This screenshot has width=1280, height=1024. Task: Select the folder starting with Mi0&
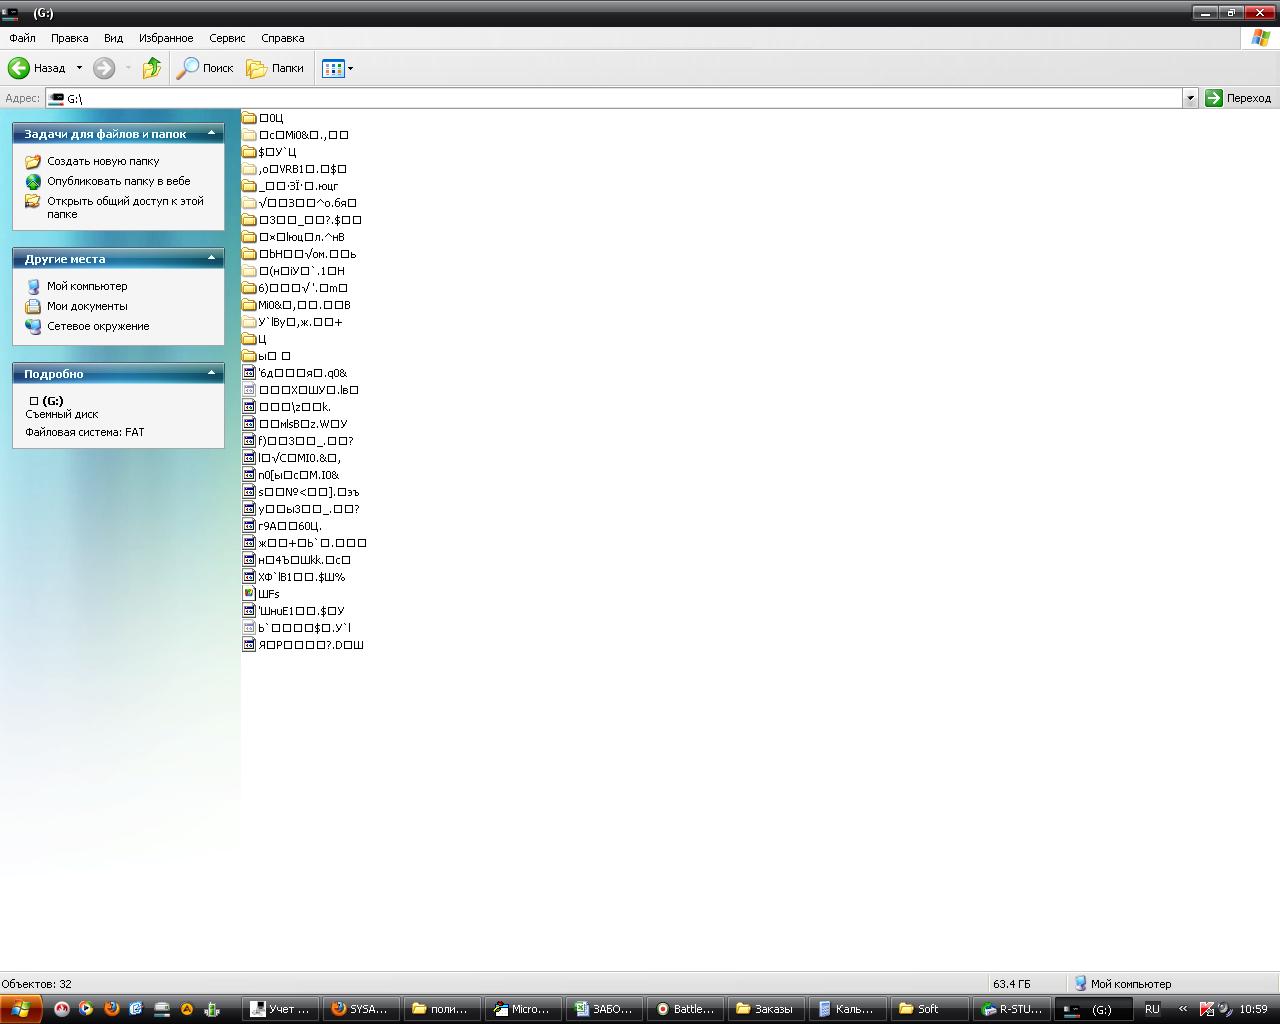[297, 305]
